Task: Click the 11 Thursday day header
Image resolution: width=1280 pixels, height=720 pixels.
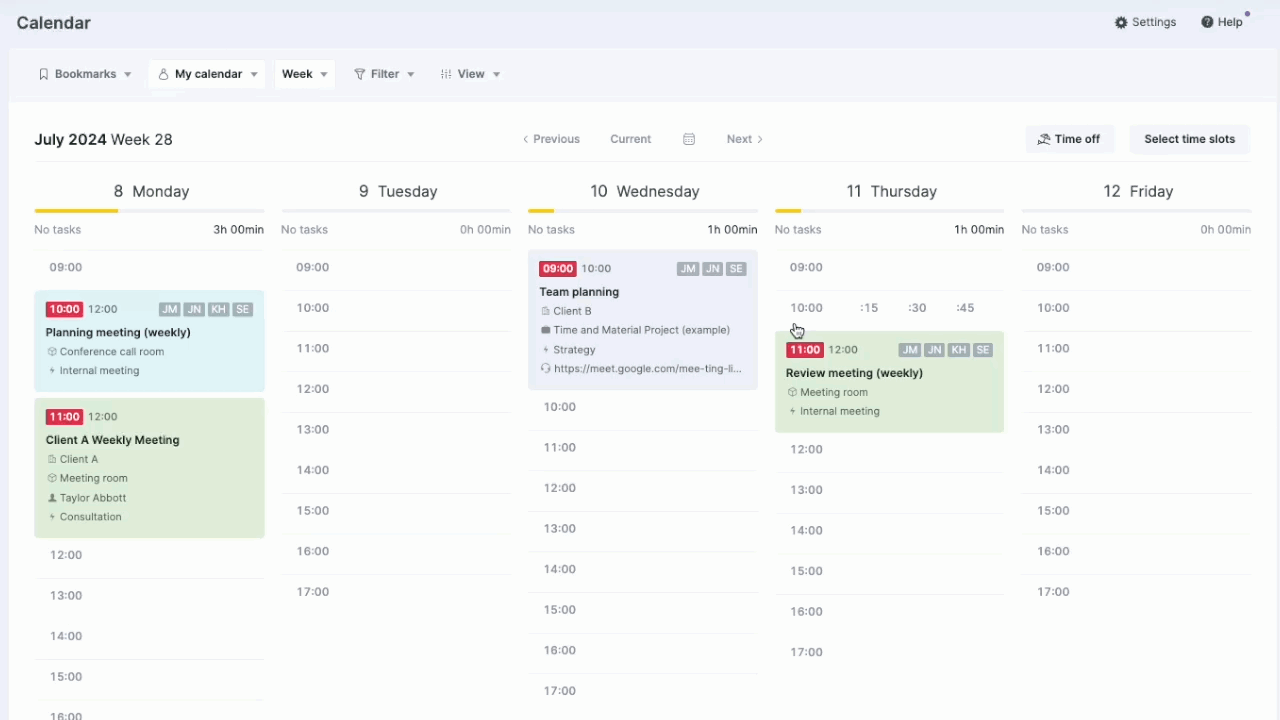Action: (x=891, y=191)
